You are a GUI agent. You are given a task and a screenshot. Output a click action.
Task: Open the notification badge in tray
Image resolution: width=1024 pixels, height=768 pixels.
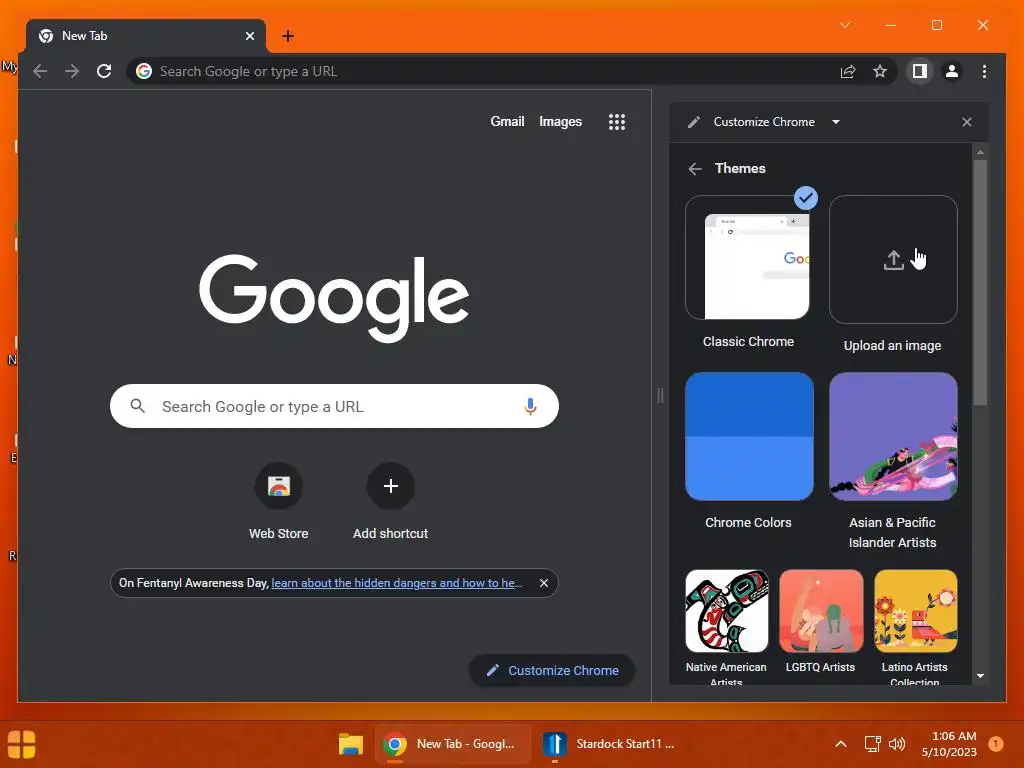coord(995,743)
